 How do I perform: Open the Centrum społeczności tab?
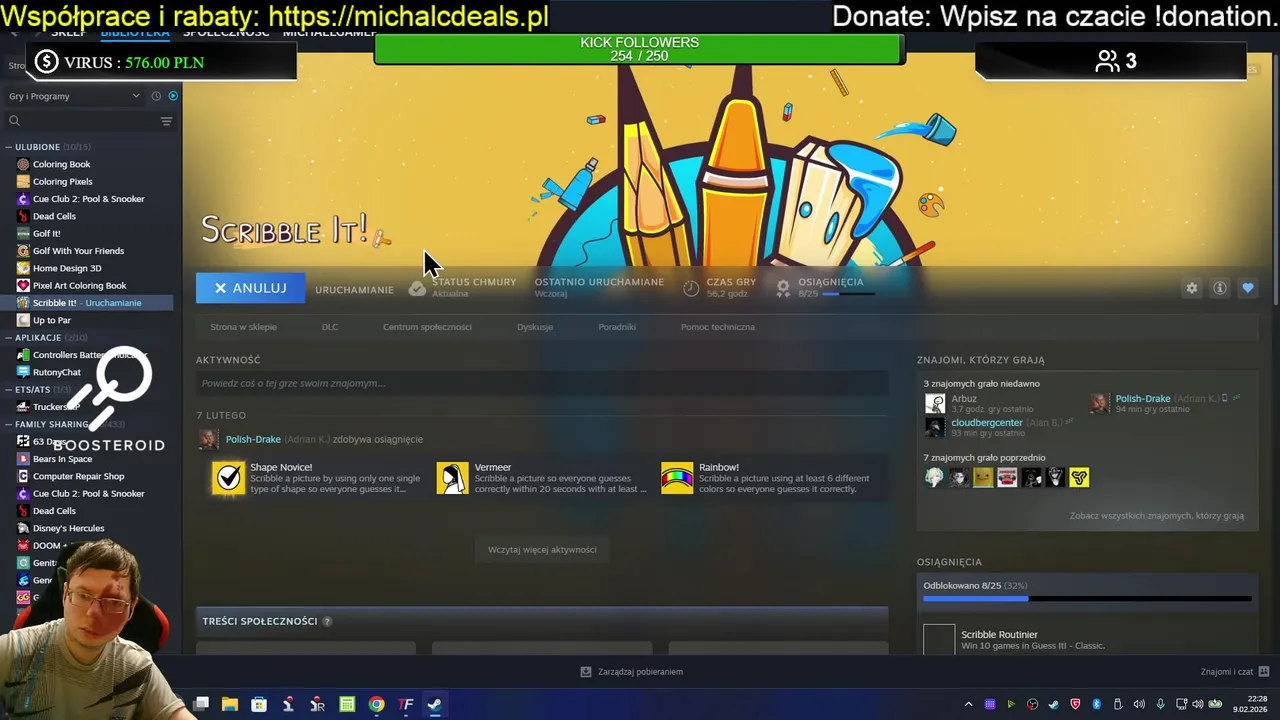click(x=427, y=327)
